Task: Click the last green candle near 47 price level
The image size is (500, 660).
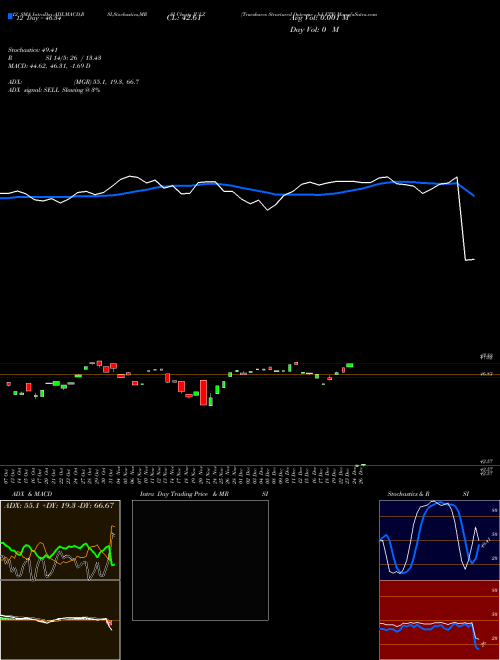Action: click(350, 365)
